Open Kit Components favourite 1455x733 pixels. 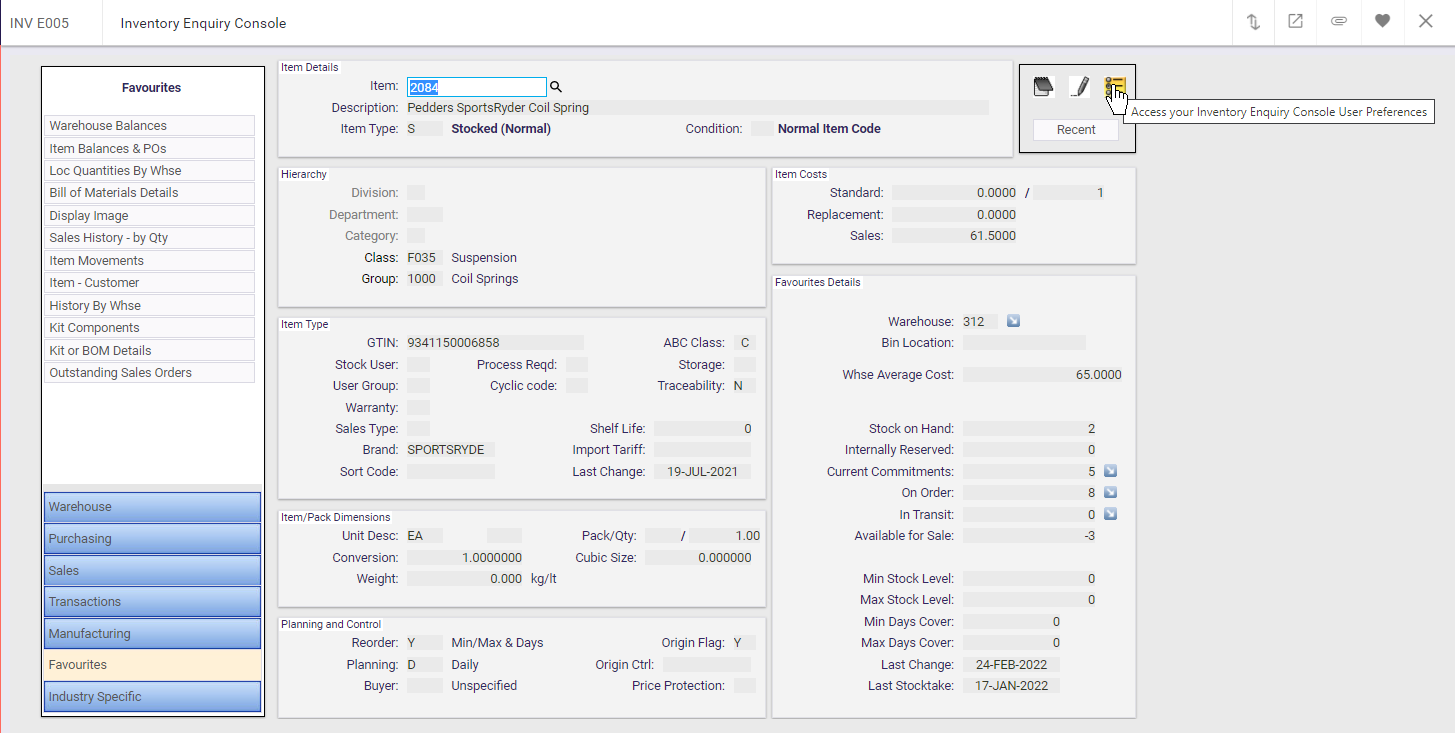[x=150, y=327]
